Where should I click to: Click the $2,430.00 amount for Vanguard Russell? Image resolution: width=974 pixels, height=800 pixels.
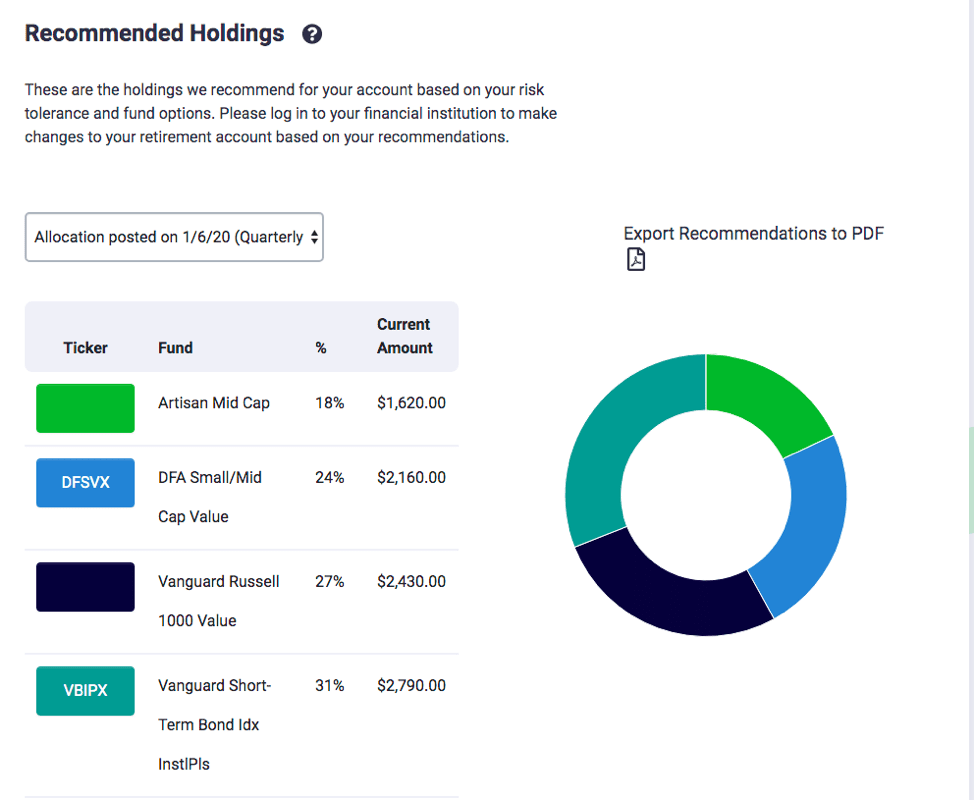pyautogui.click(x=411, y=581)
